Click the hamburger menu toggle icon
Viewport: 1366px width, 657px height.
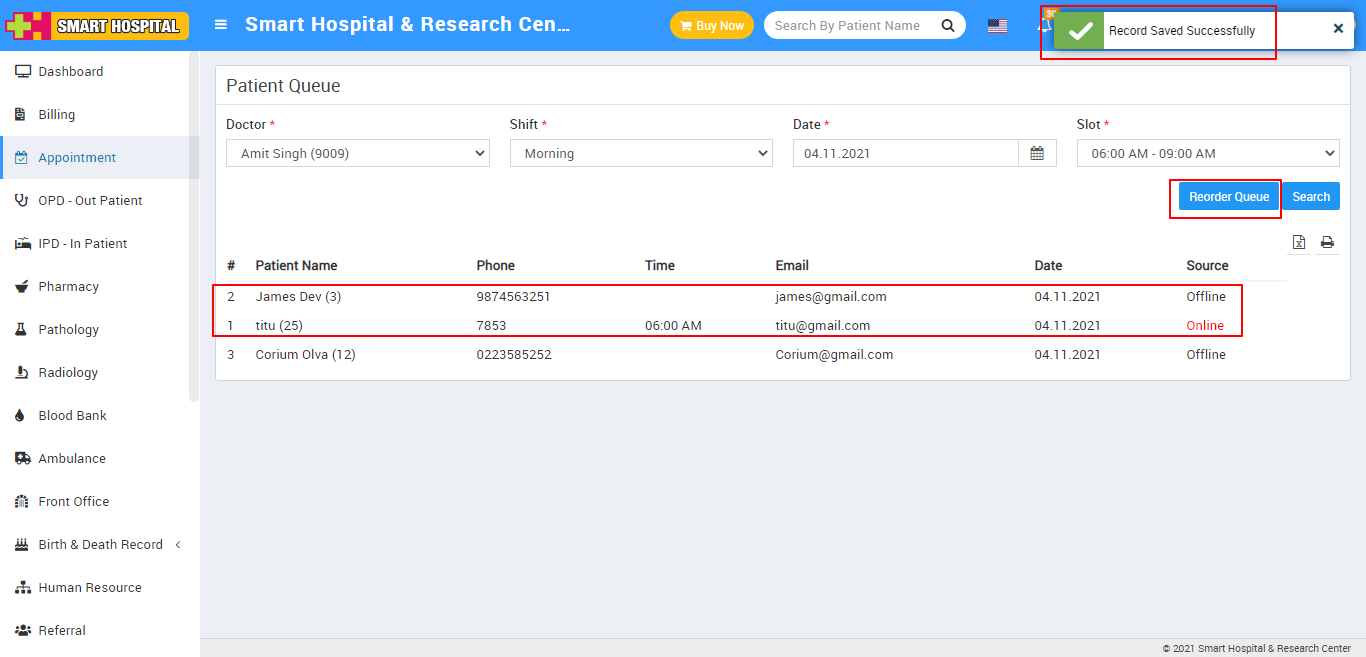(221, 25)
